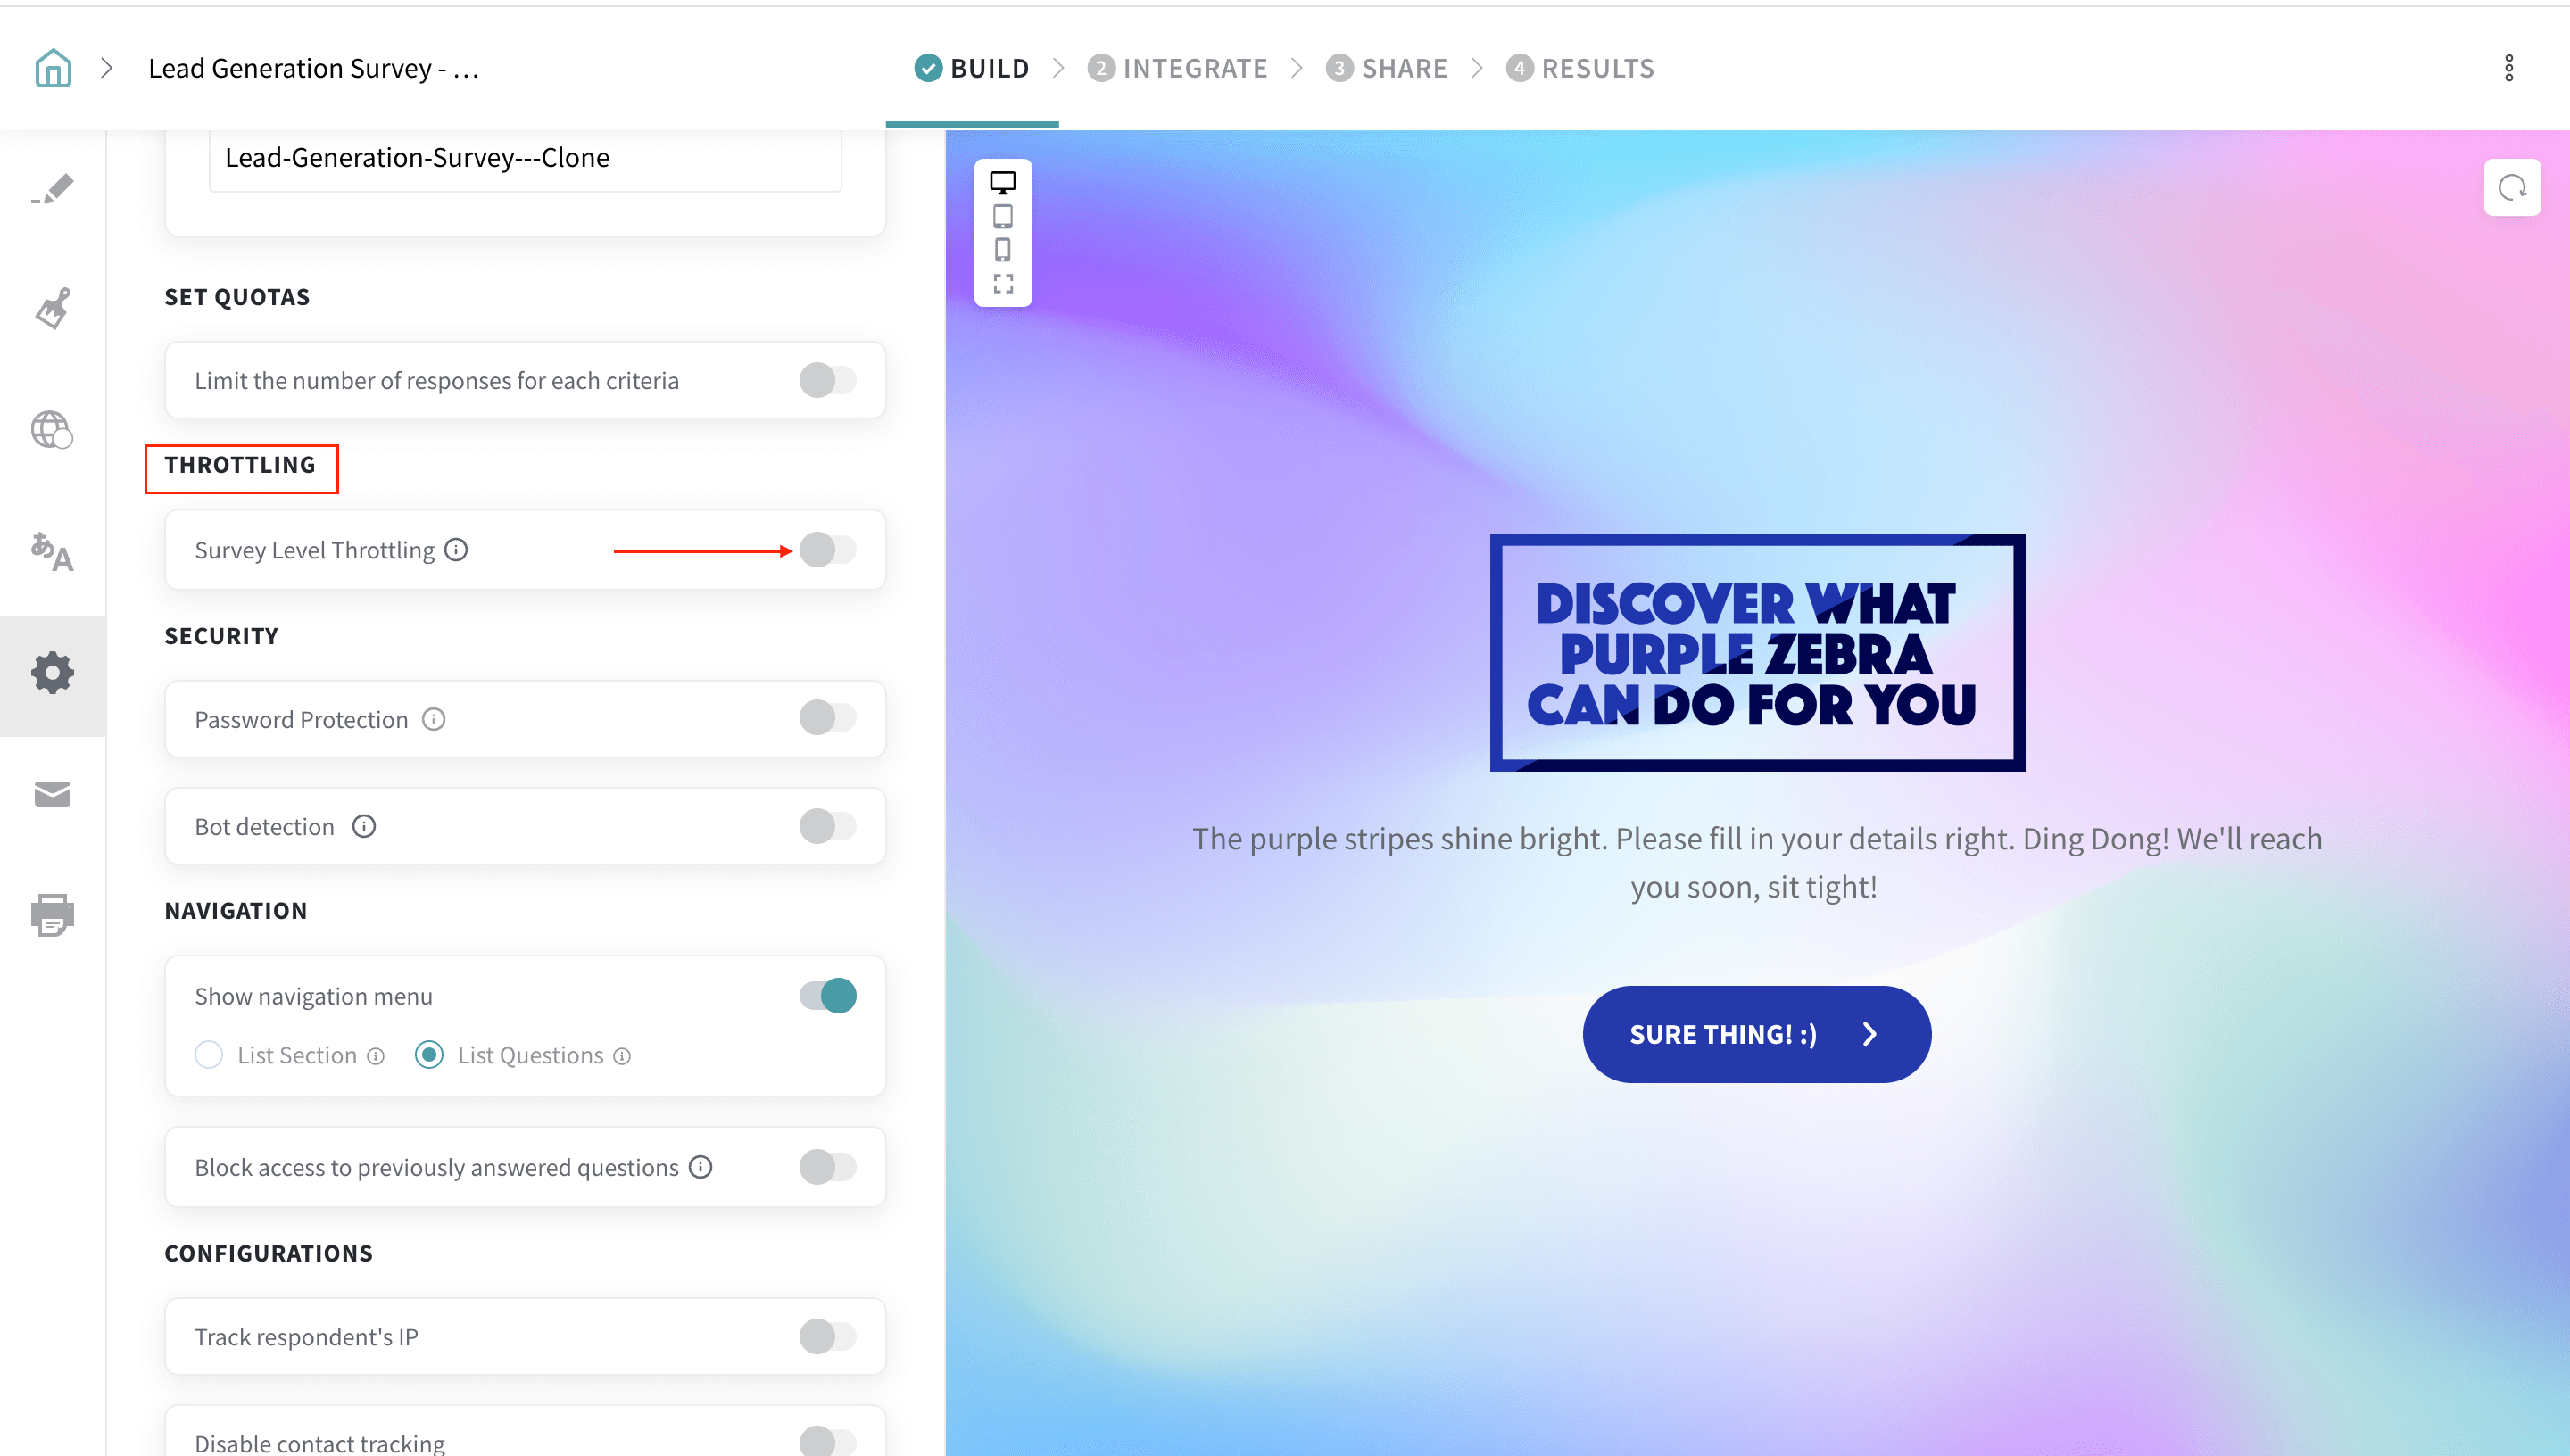The image size is (2570, 1456).
Task: Turn on Password Protection toggle
Action: click(828, 718)
